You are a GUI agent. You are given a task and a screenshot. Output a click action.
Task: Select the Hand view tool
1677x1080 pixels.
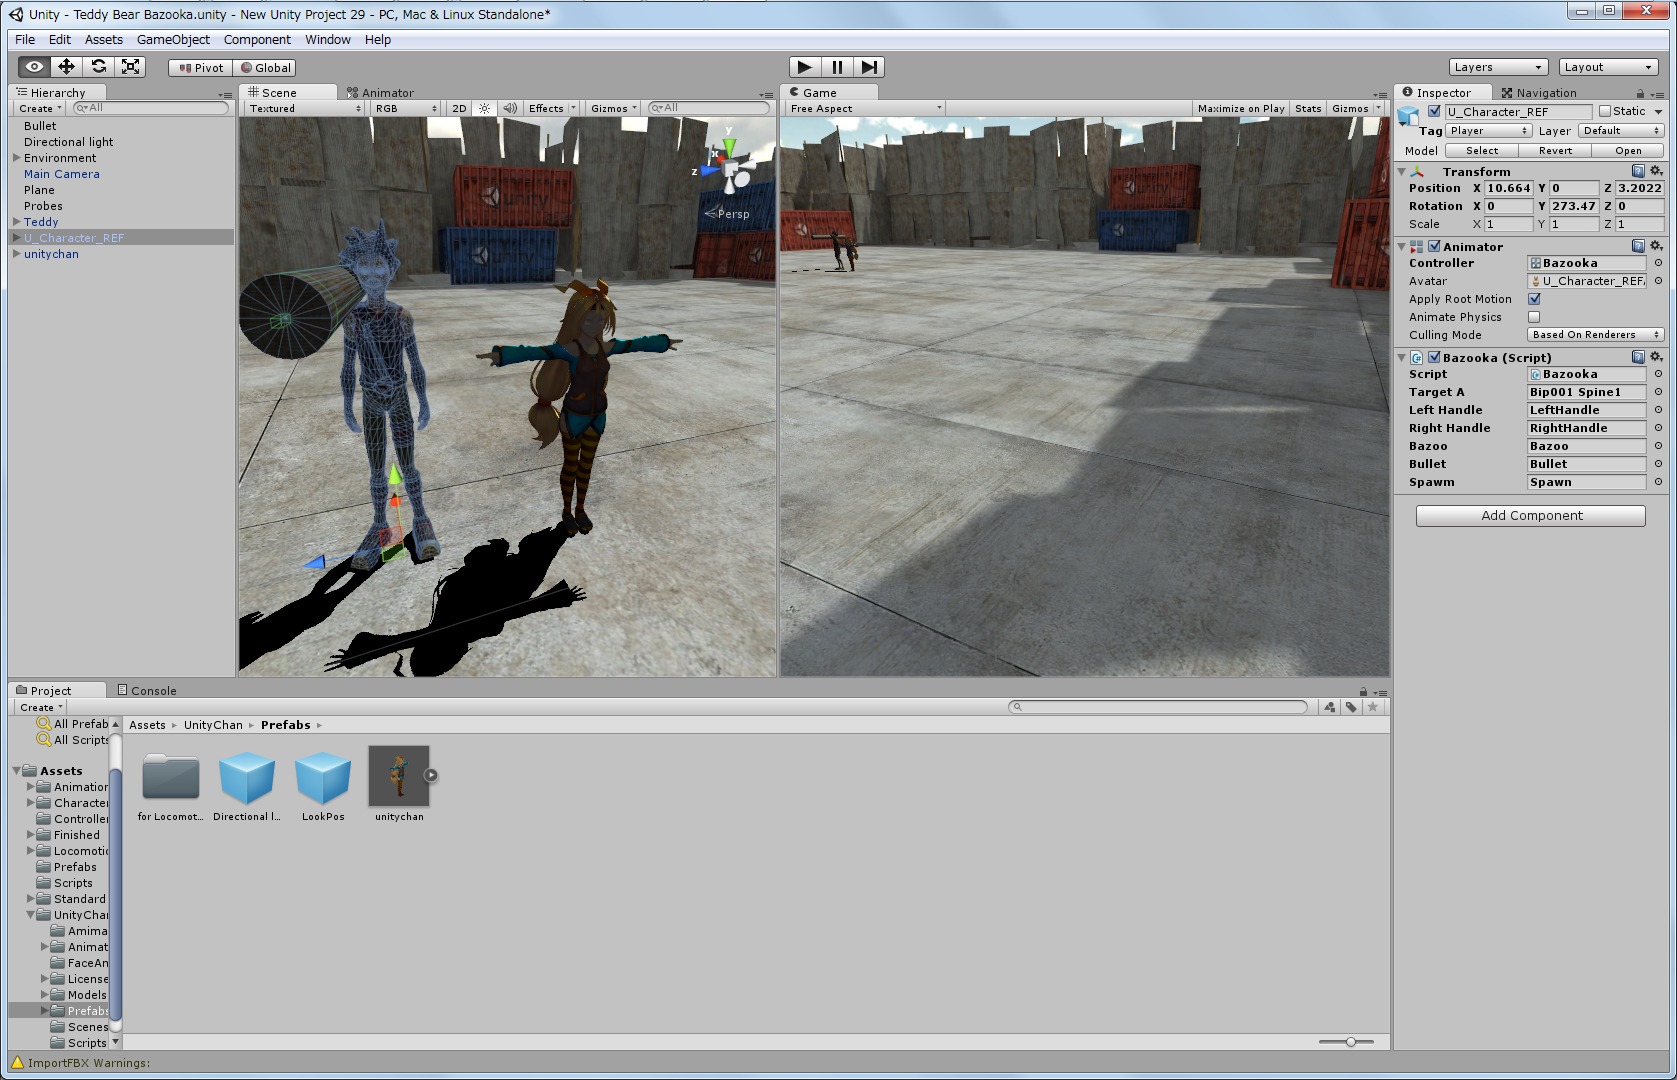tap(34, 67)
